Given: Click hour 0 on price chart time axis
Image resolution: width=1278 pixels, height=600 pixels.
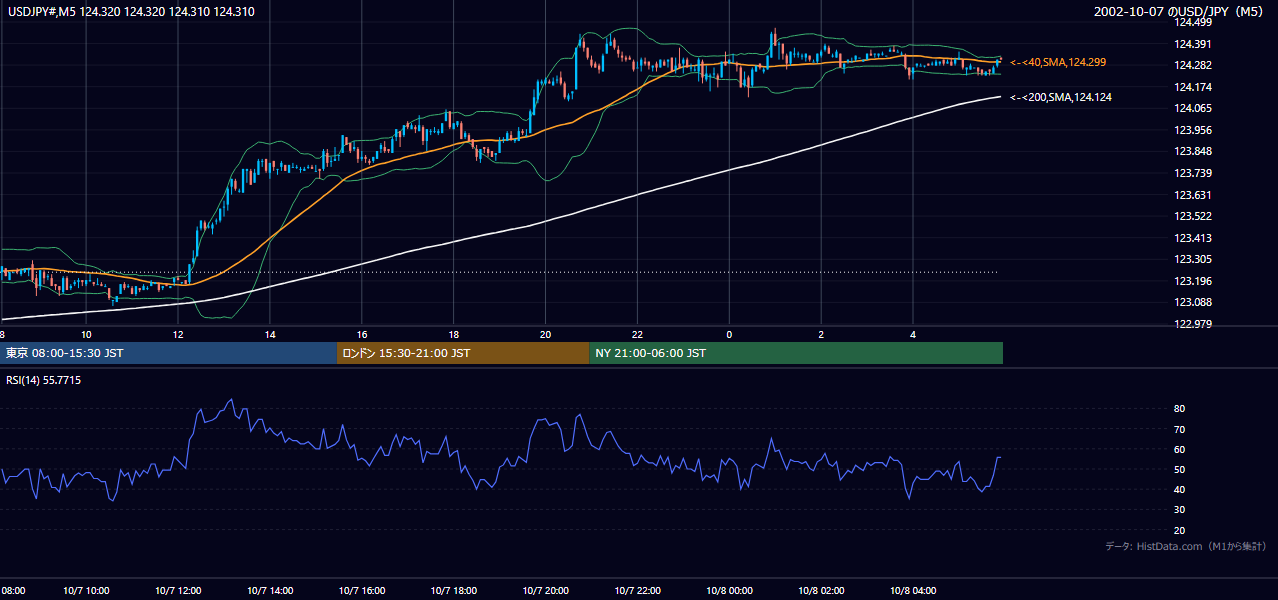Looking at the screenshot, I should click(x=729, y=334).
